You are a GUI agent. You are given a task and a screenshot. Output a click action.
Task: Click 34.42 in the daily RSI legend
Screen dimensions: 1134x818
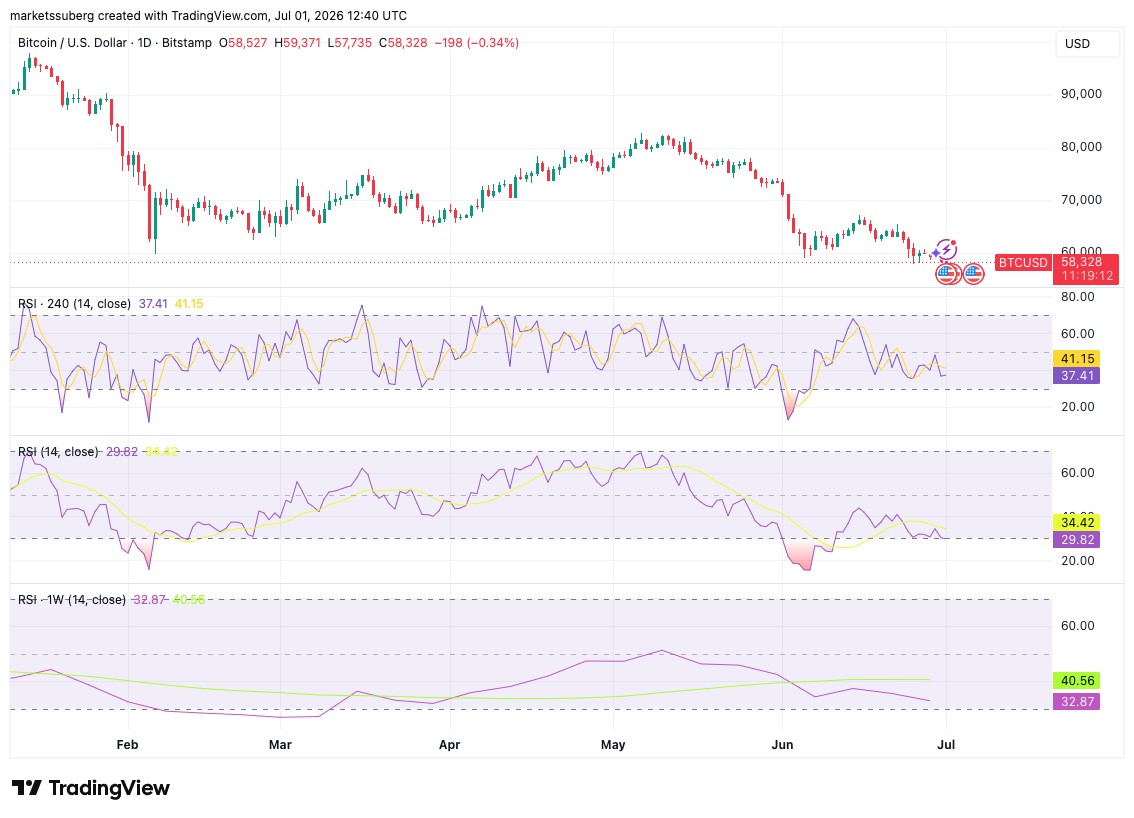click(161, 451)
